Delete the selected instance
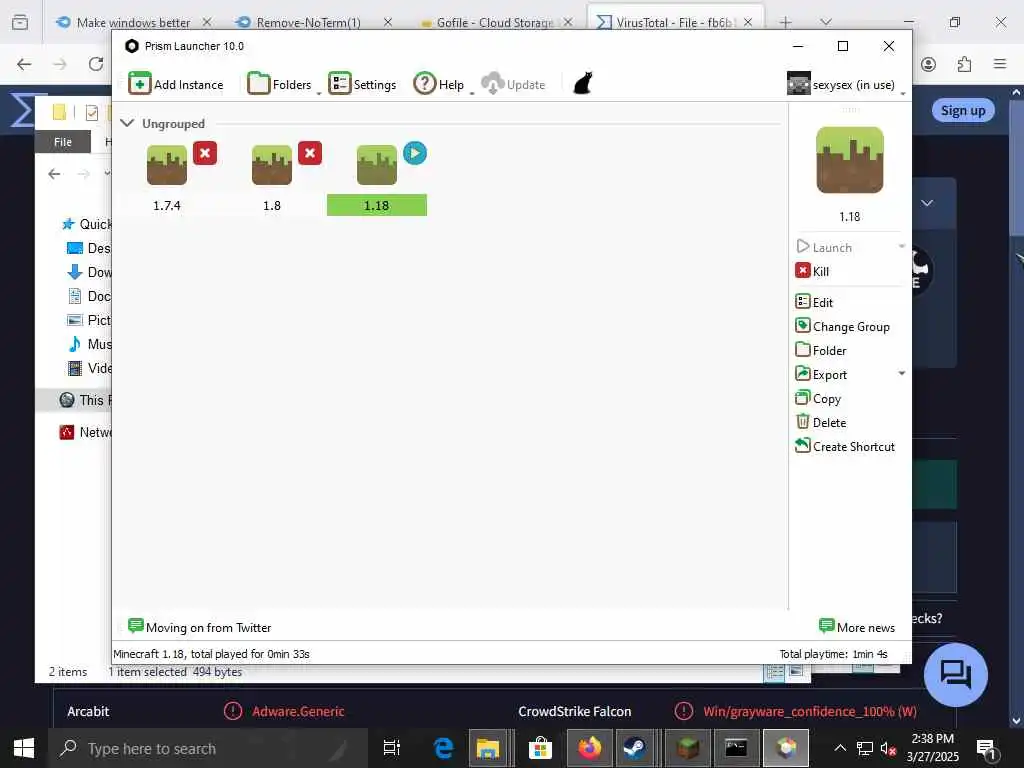The image size is (1024, 768). pyautogui.click(x=821, y=423)
